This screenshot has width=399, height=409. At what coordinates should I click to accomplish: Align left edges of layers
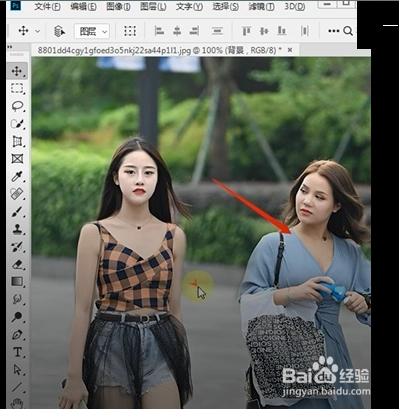point(159,31)
